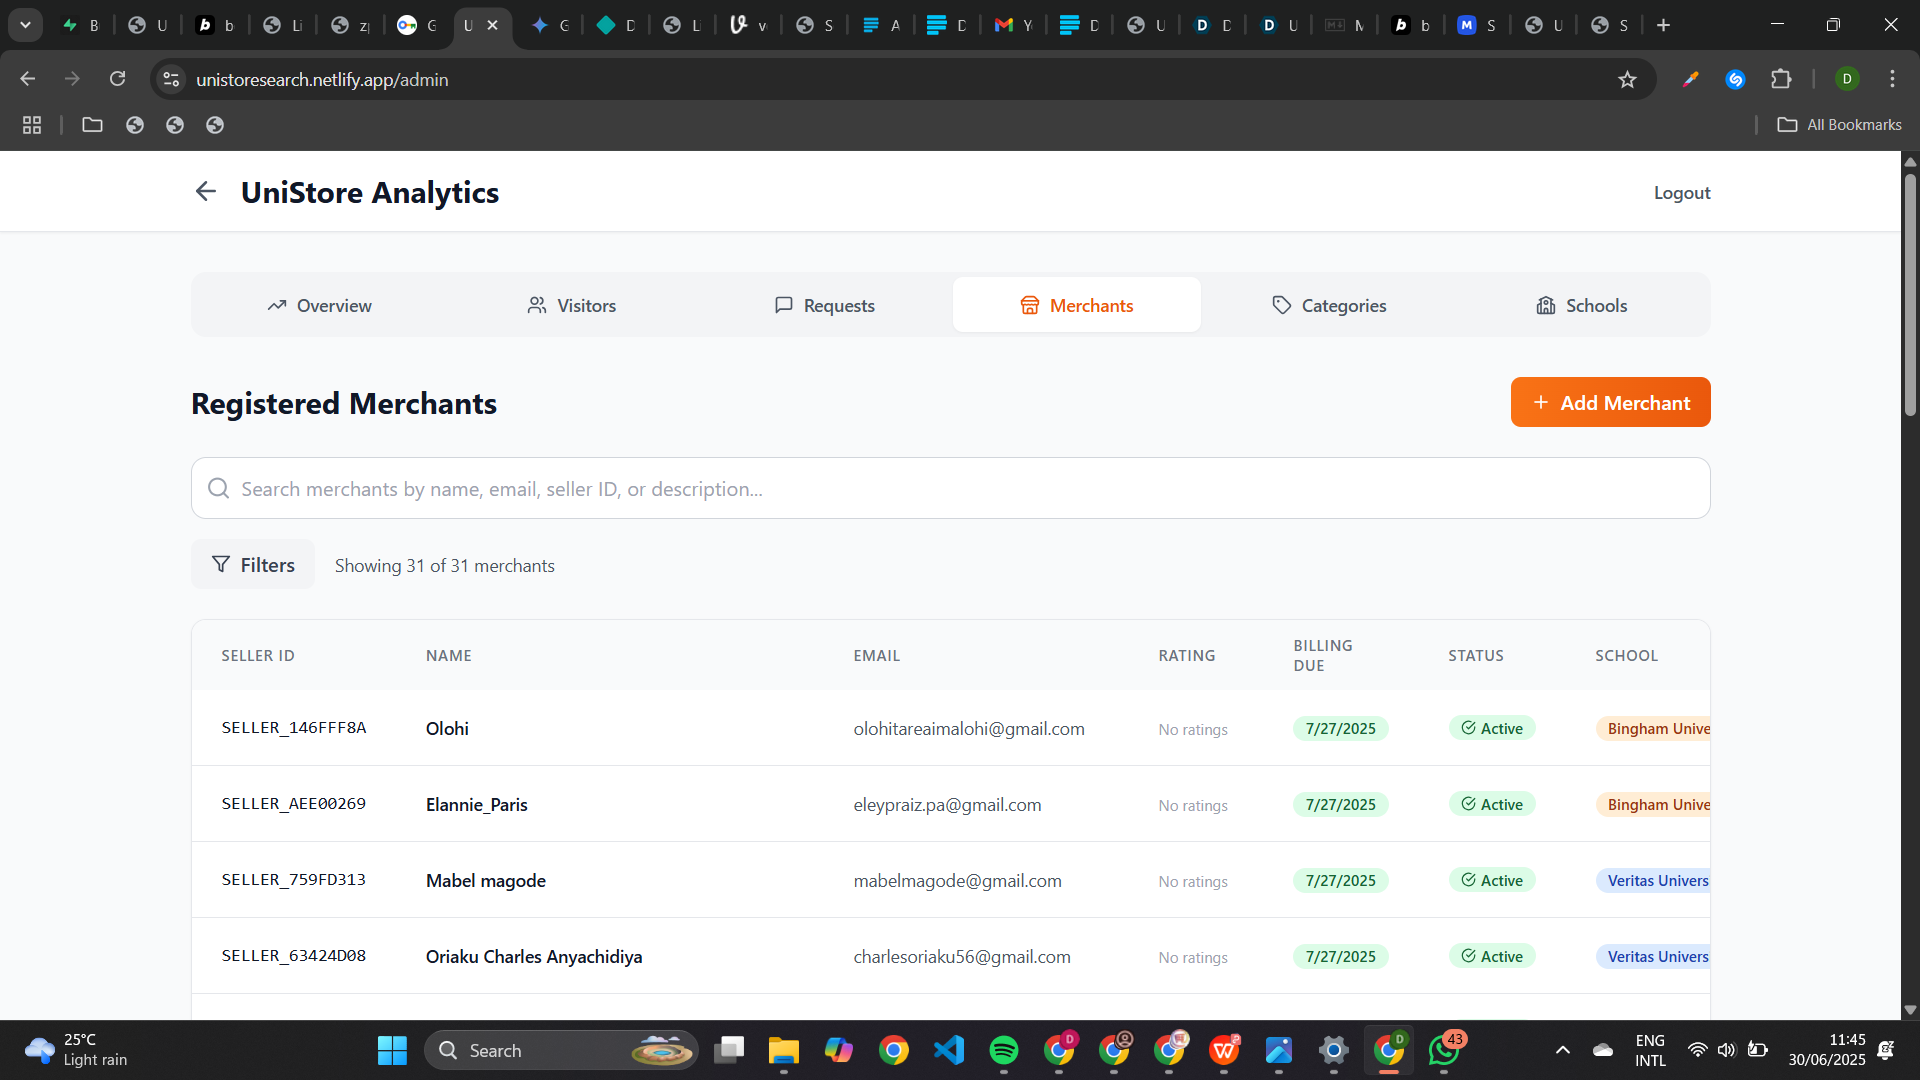Click the Add Merchant button

(x=1610, y=403)
